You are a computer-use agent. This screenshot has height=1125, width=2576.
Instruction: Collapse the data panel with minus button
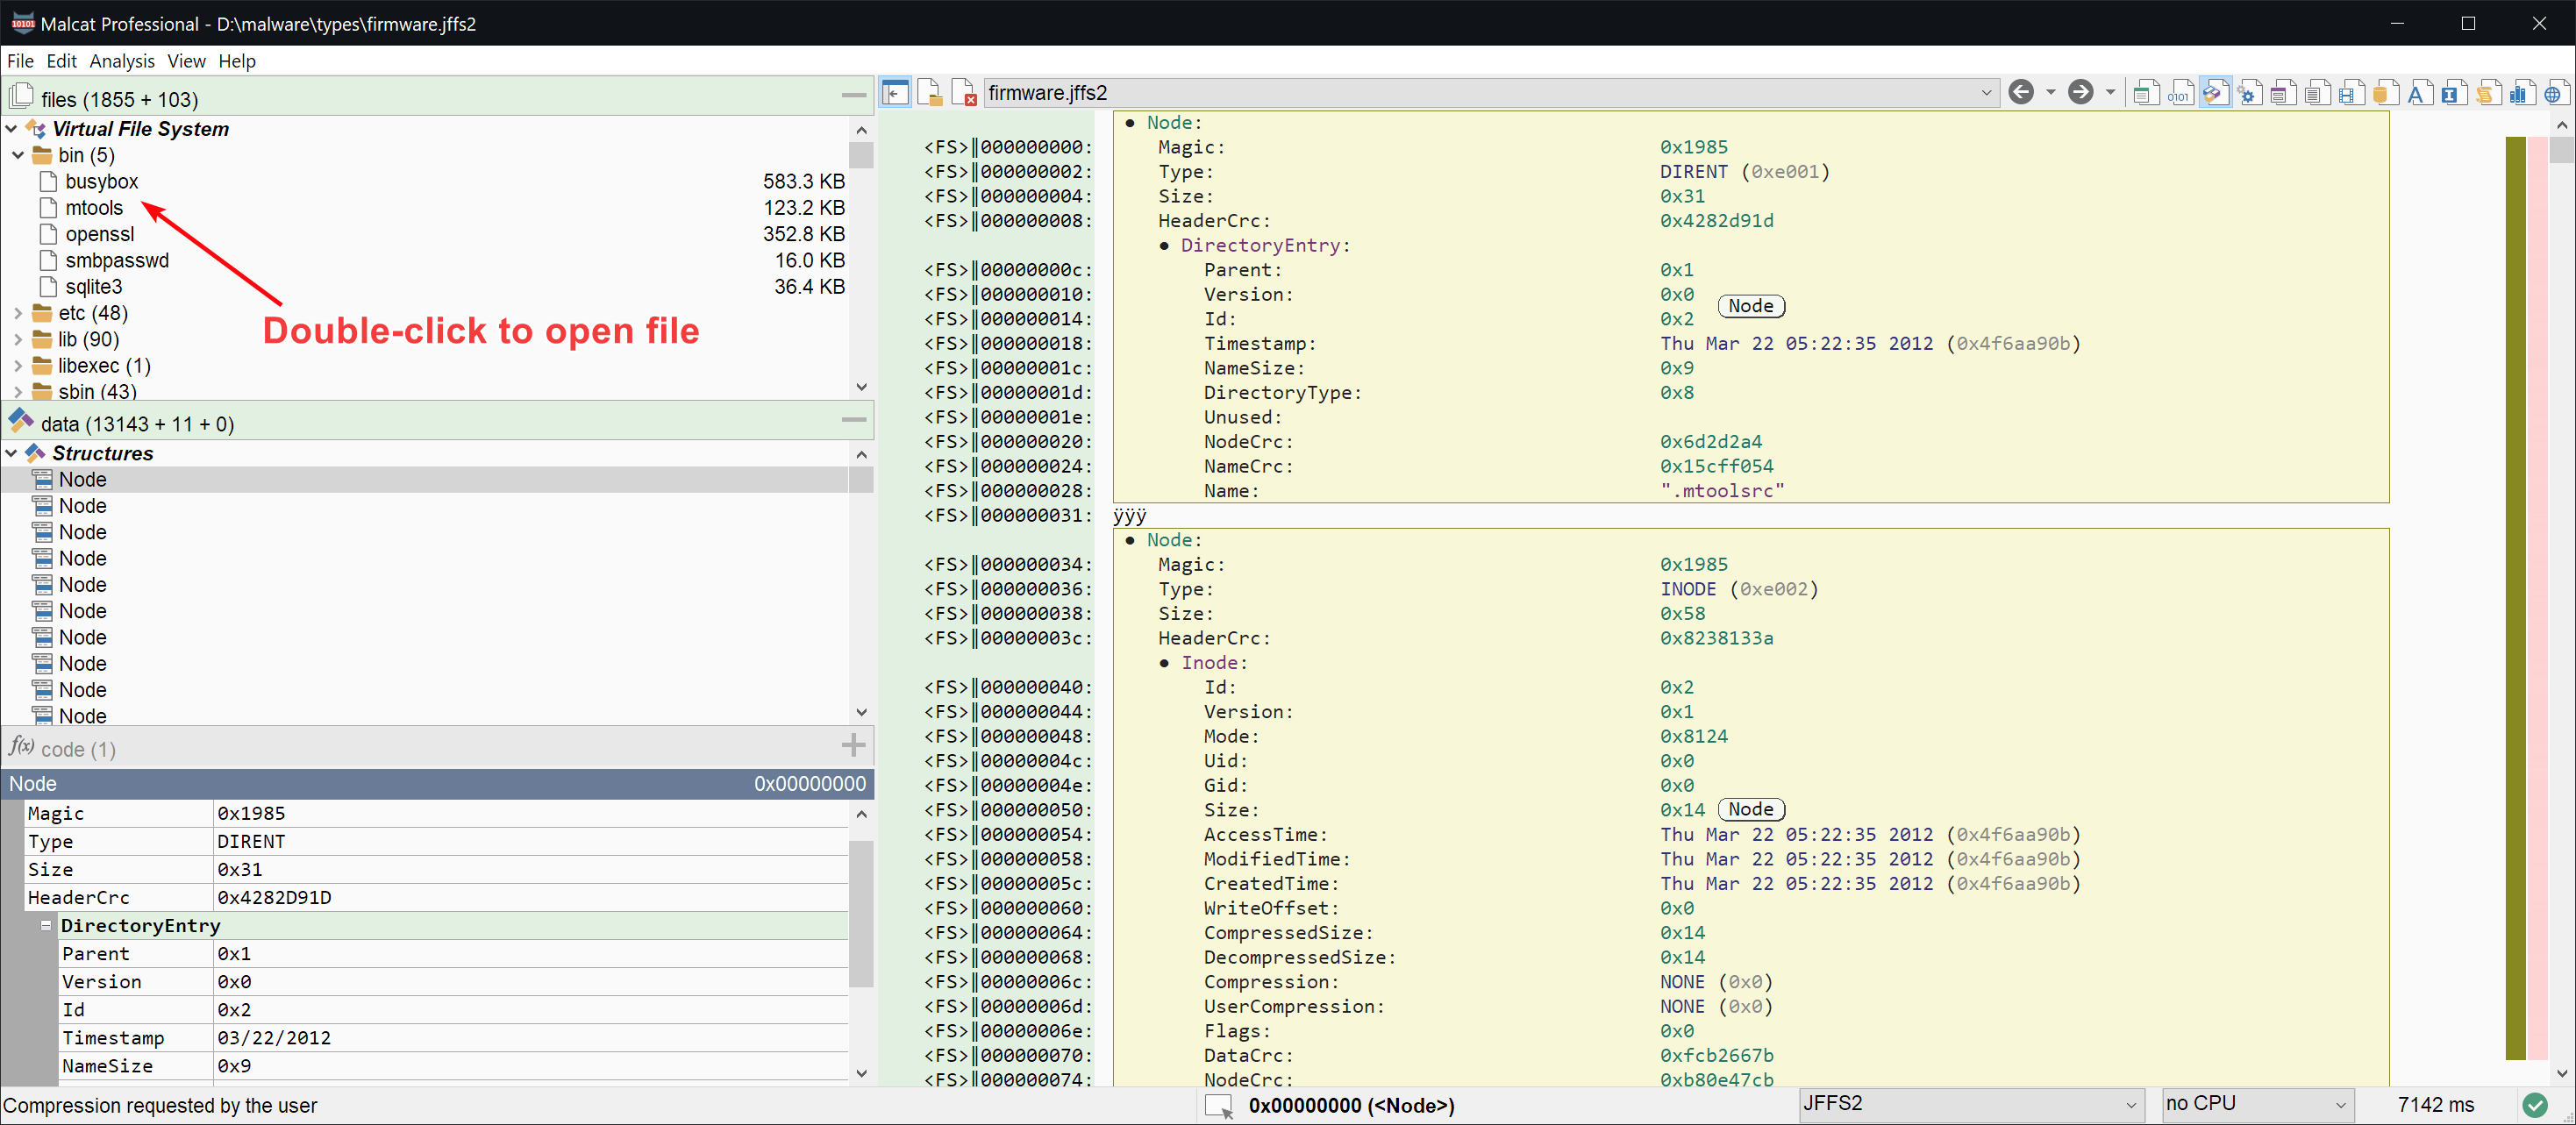pos(853,420)
